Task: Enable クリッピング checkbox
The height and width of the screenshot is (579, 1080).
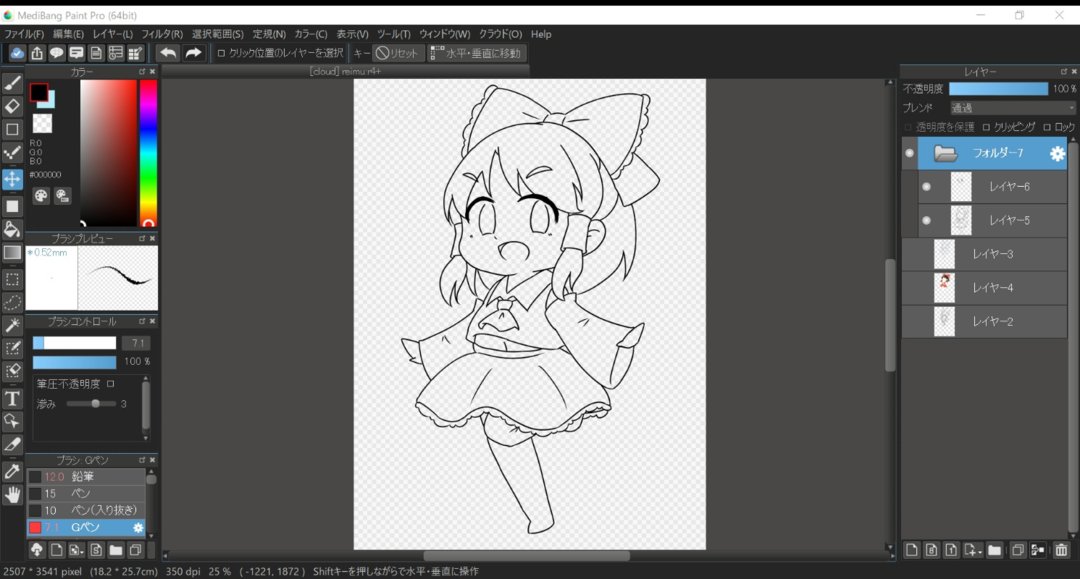Action: click(x=986, y=127)
